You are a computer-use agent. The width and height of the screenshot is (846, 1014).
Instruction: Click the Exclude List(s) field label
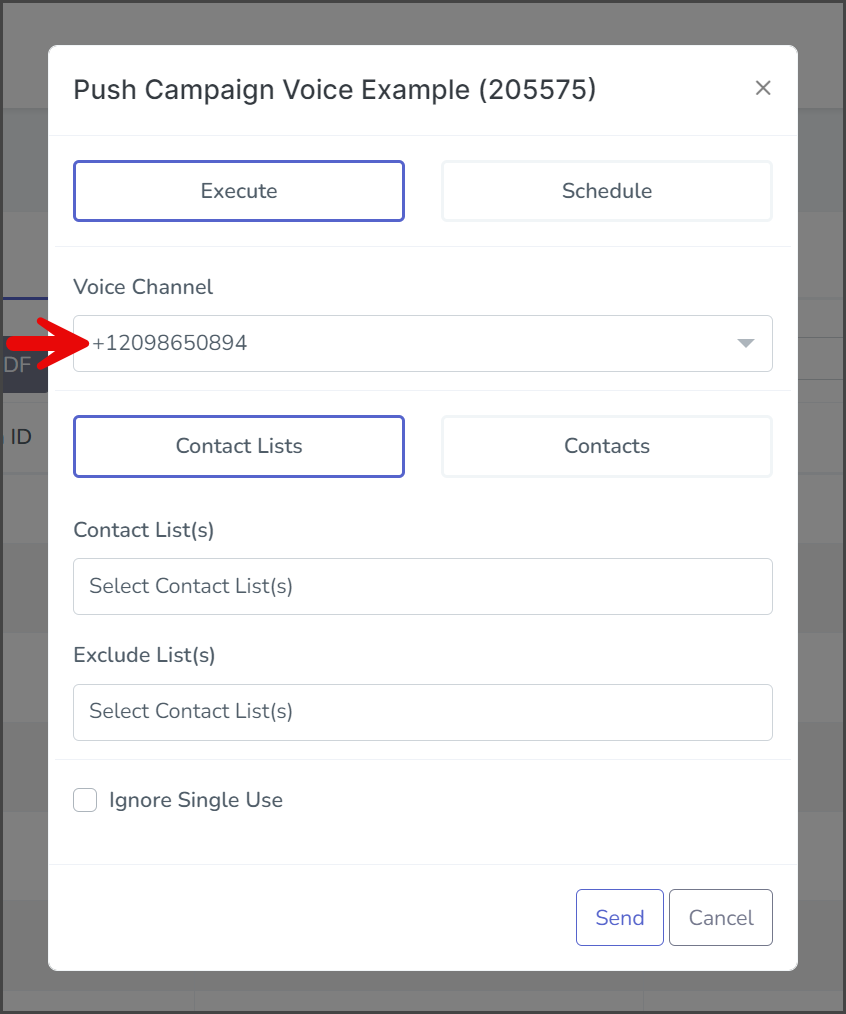click(144, 655)
